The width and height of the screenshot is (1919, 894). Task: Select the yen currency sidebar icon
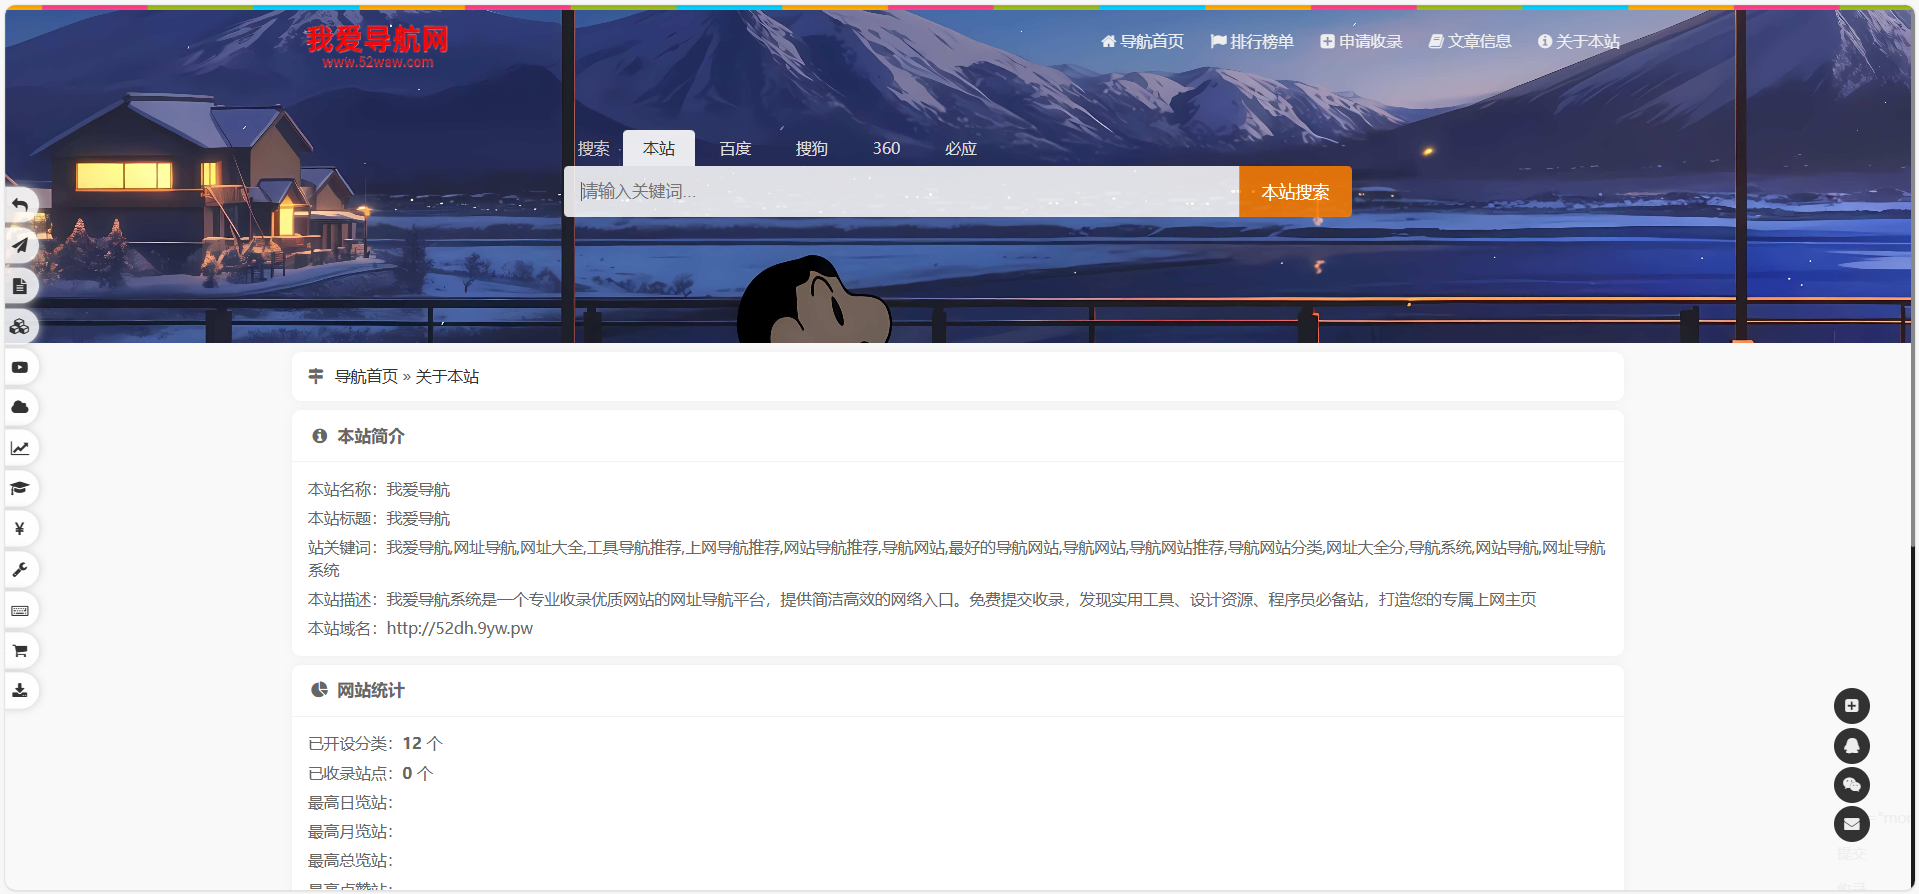20,528
